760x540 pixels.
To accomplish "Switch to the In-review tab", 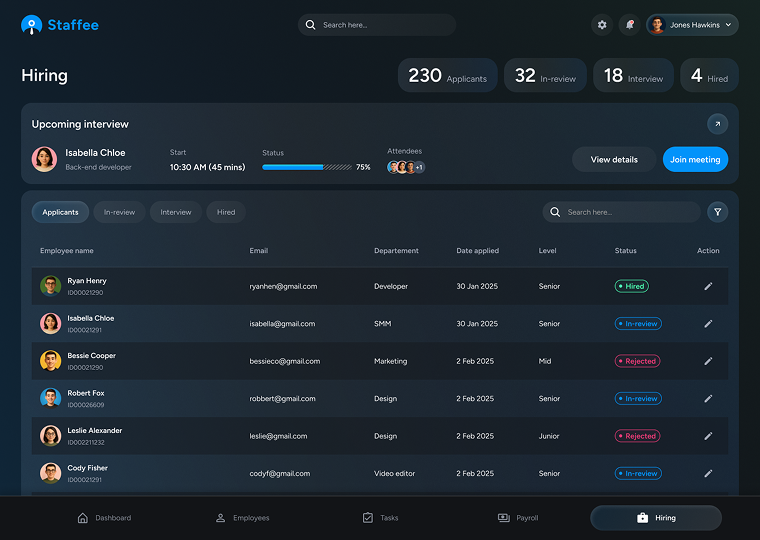I will [x=119, y=212].
